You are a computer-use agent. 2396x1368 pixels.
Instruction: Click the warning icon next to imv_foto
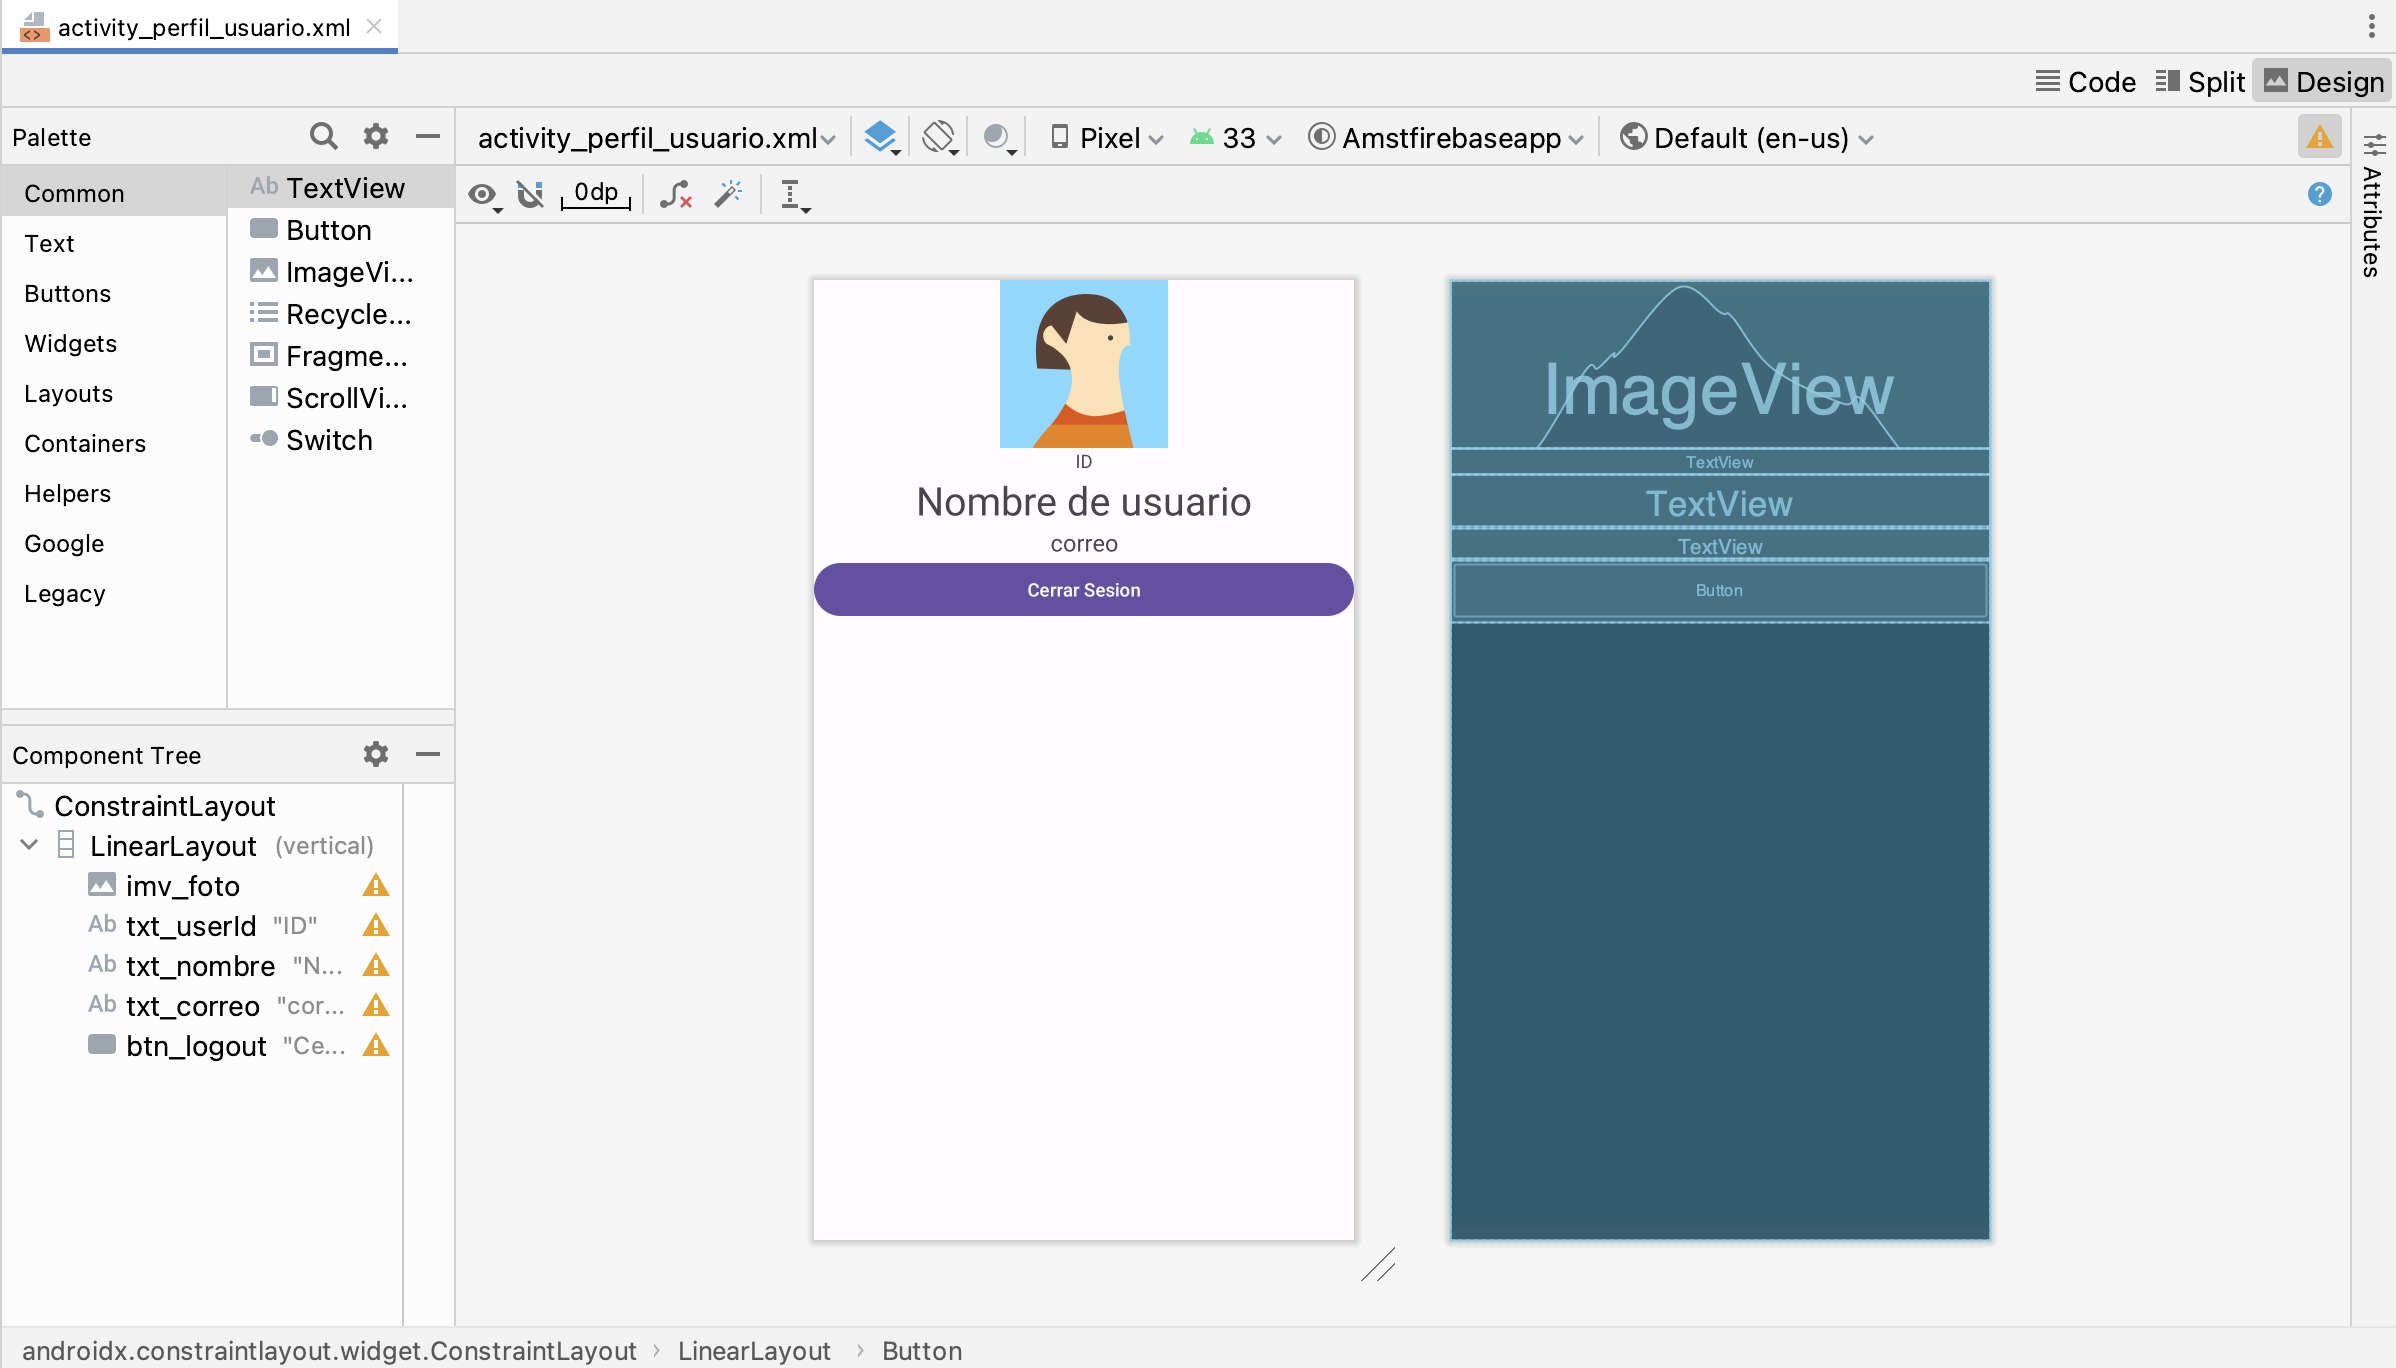coord(376,885)
